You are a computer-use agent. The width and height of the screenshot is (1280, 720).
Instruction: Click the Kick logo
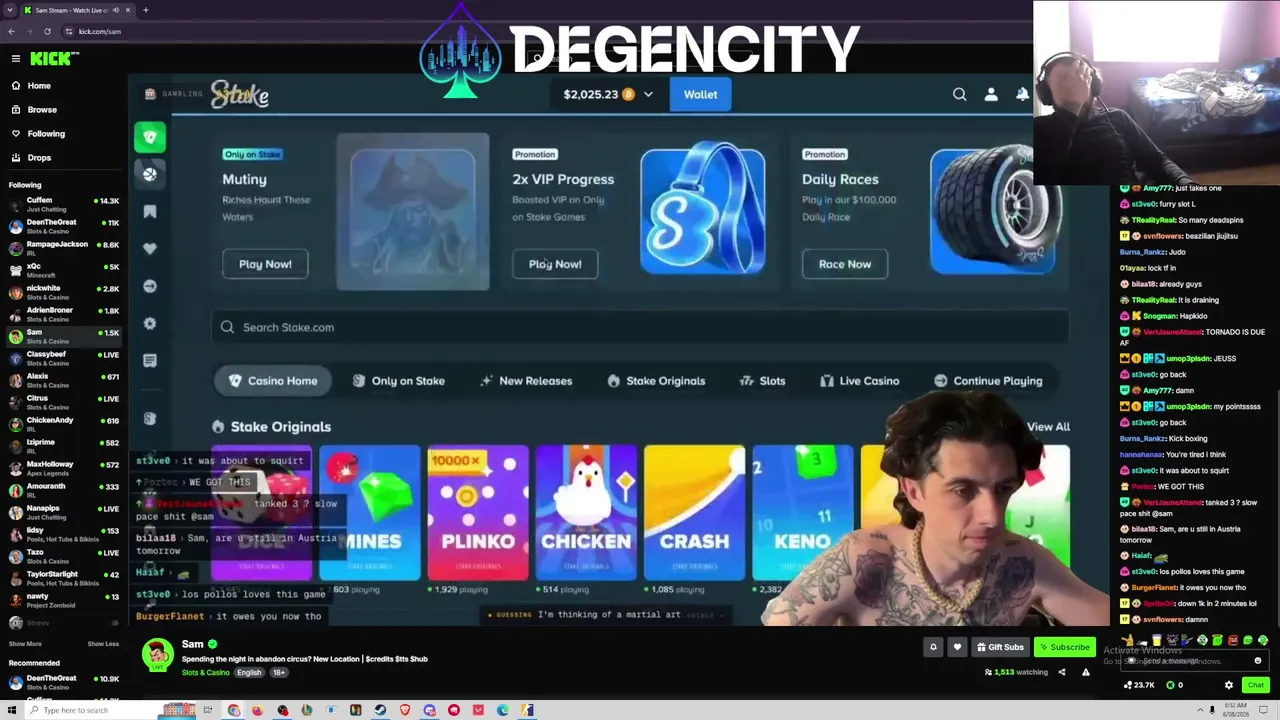click(49, 59)
